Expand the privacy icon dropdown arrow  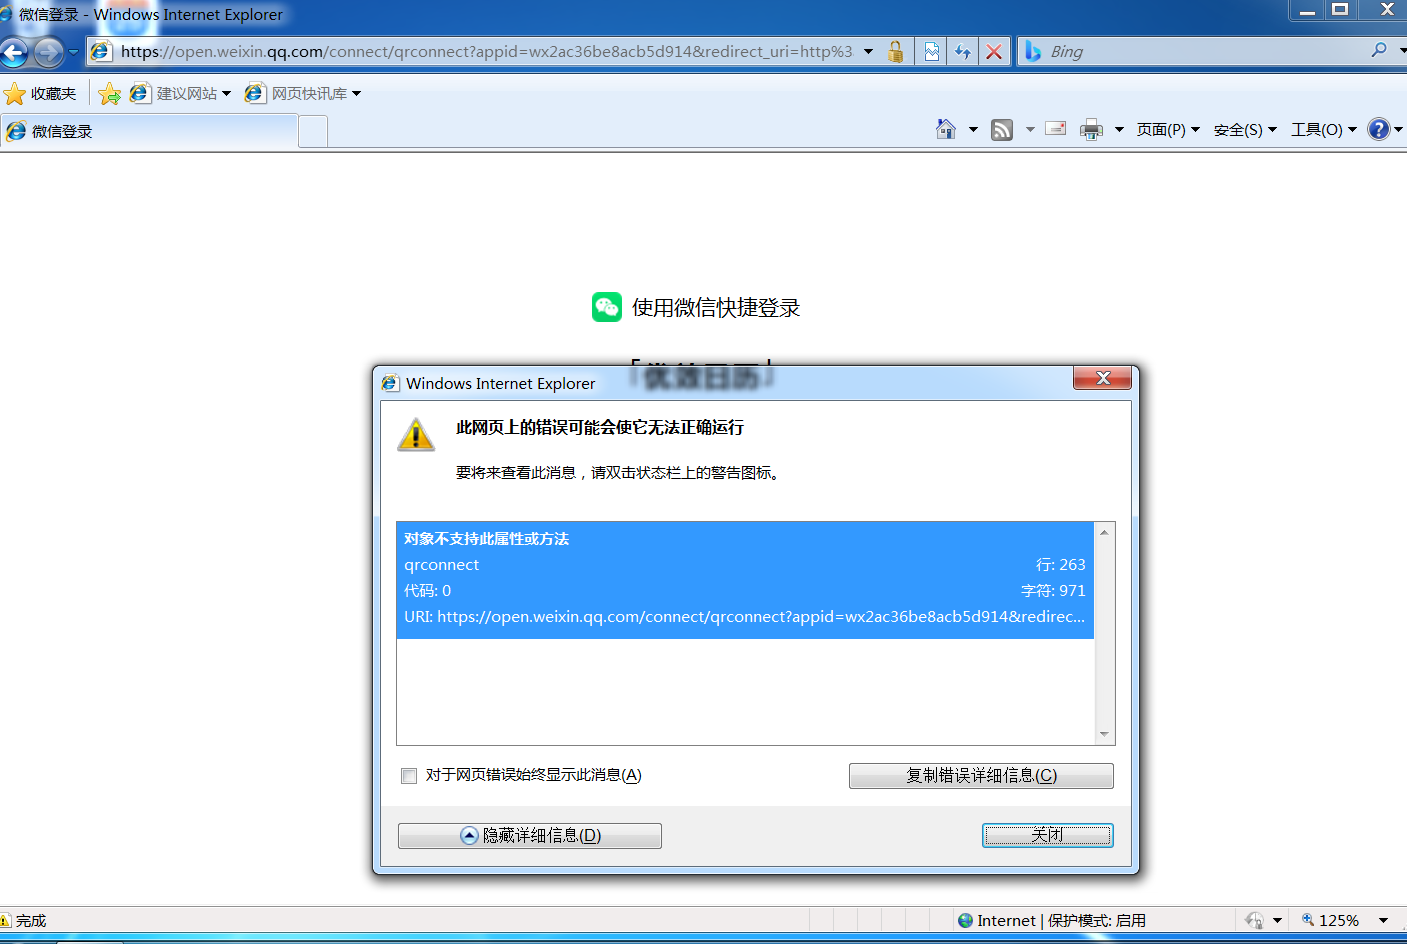[1277, 920]
